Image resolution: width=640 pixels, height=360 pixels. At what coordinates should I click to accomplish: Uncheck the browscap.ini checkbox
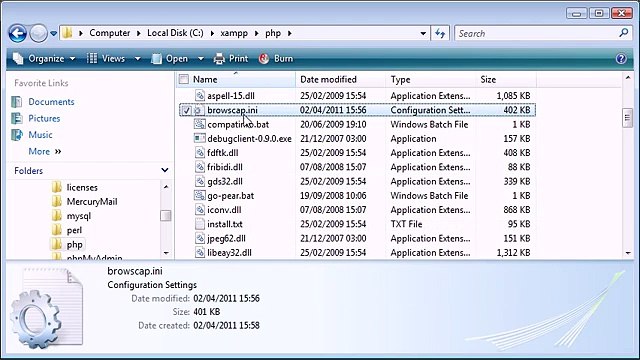(187, 110)
